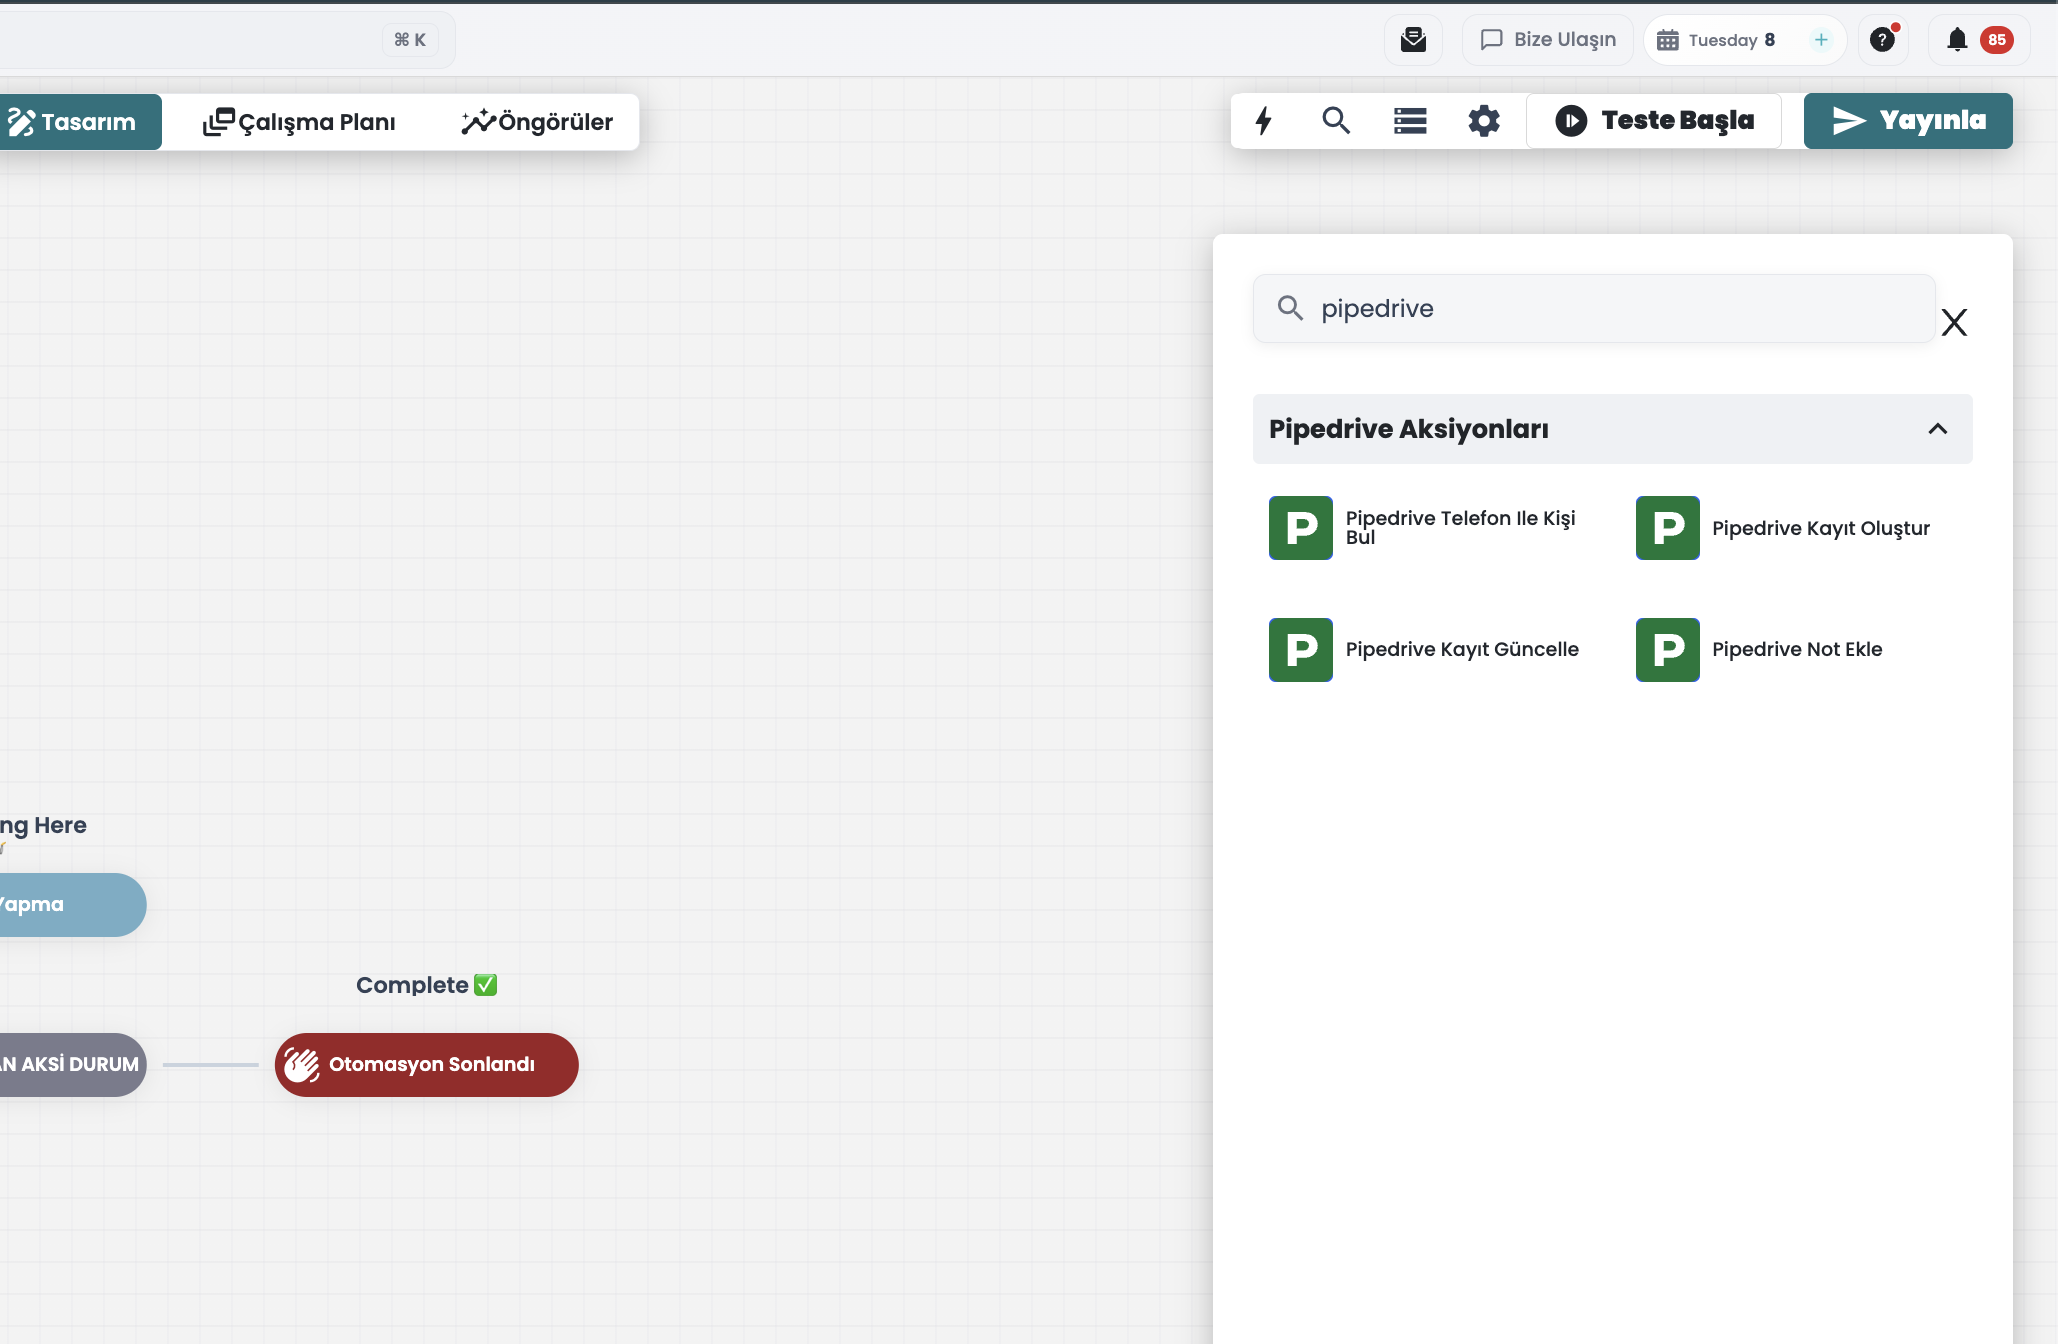Open the Çalışma Planı tab
Screen dimensions: 2058x1344
point(299,122)
